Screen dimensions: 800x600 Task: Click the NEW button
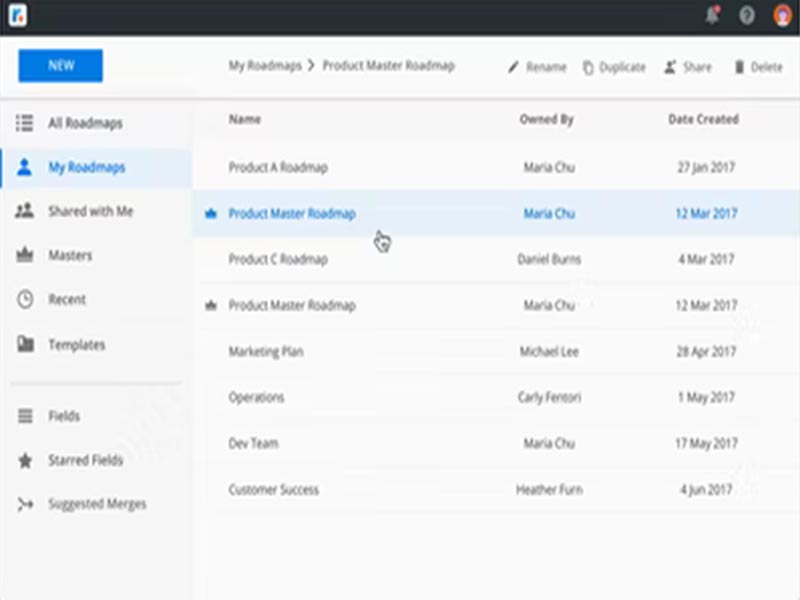(61, 65)
